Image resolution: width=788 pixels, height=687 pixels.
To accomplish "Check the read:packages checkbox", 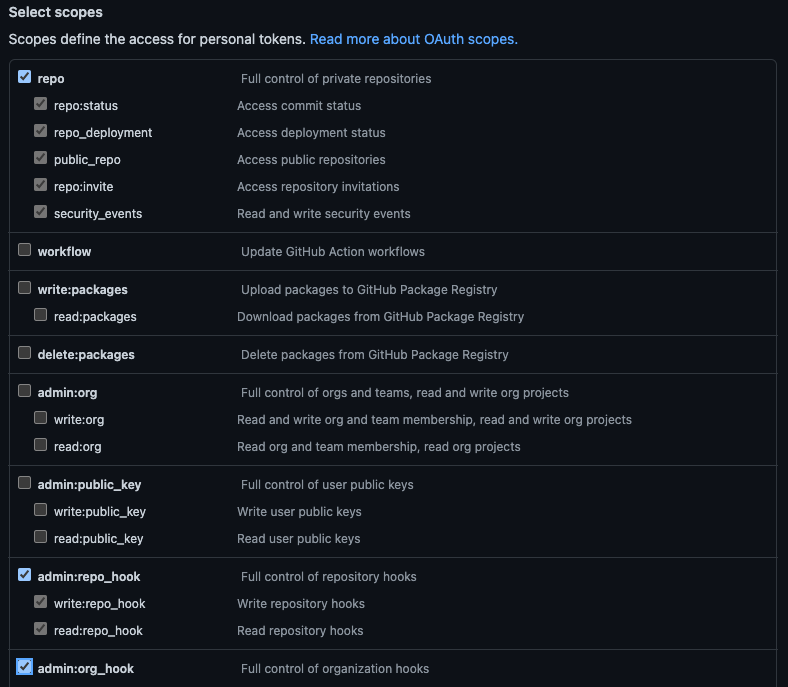I will pyautogui.click(x=41, y=315).
